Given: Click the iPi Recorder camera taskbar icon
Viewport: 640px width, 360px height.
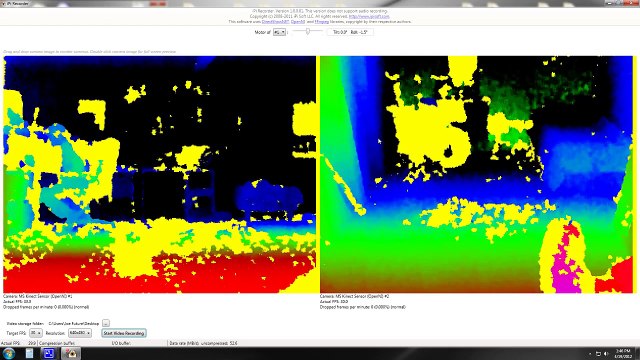Looking at the screenshot, I should [x=71, y=353].
